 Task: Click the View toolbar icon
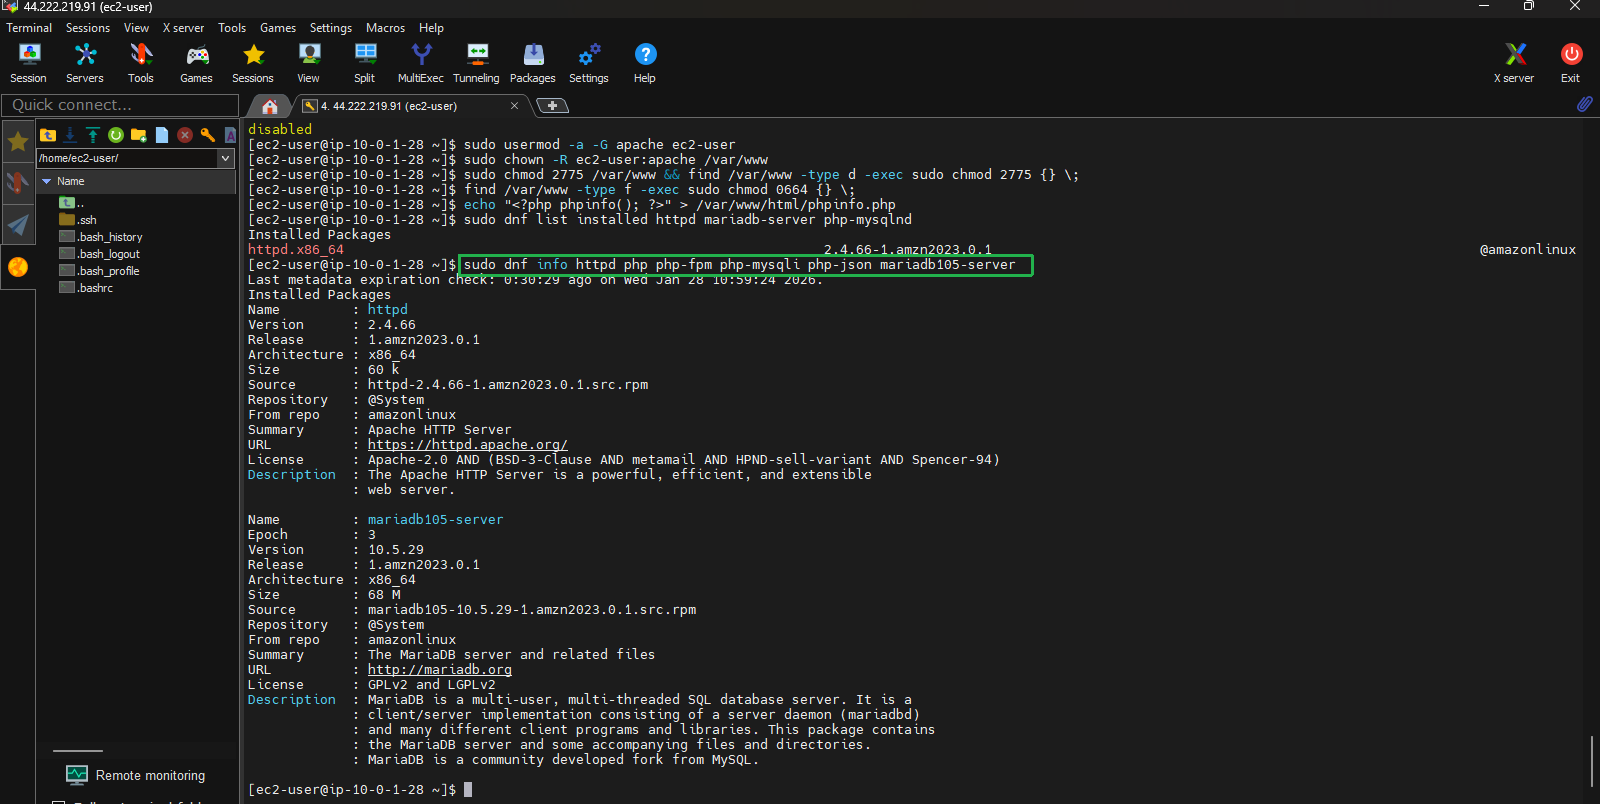pyautogui.click(x=309, y=63)
